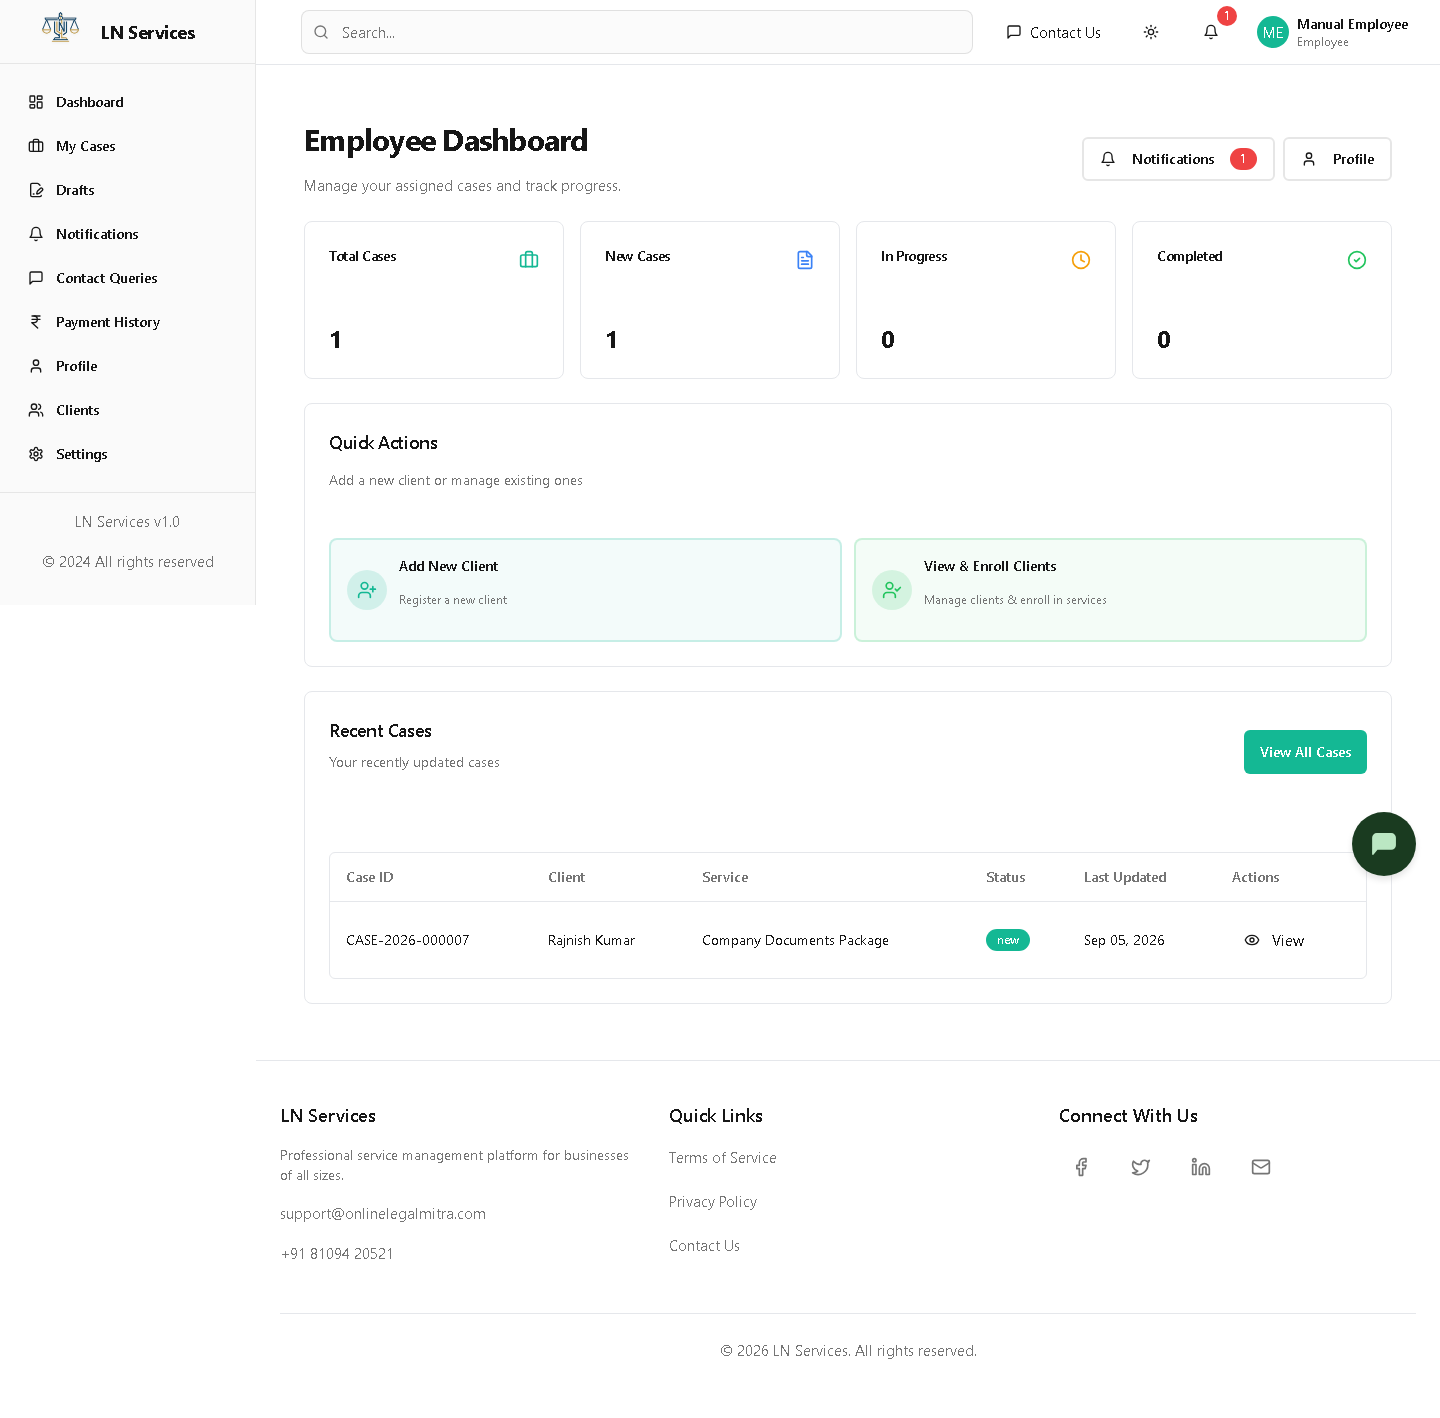This screenshot has width=1440, height=1418.
Task: Go to Clients in the sidebar
Action: point(128,410)
